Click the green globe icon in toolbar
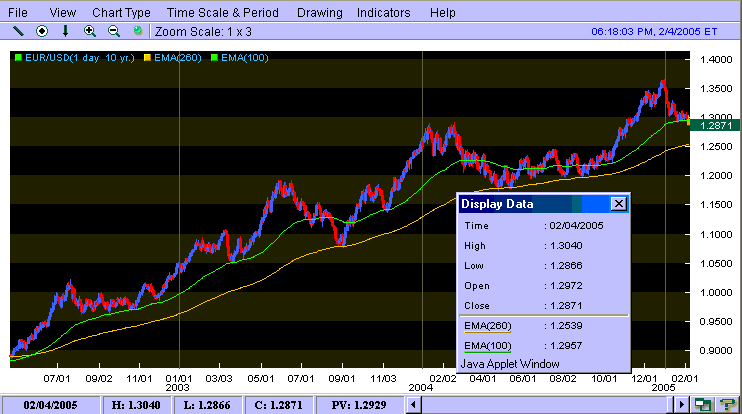 click(x=138, y=31)
